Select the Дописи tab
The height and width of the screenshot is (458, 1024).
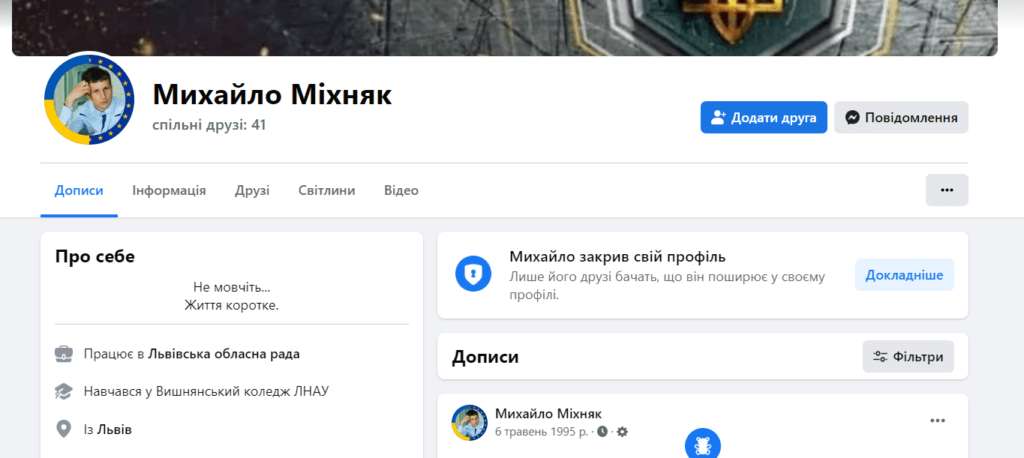(x=79, y=191)
